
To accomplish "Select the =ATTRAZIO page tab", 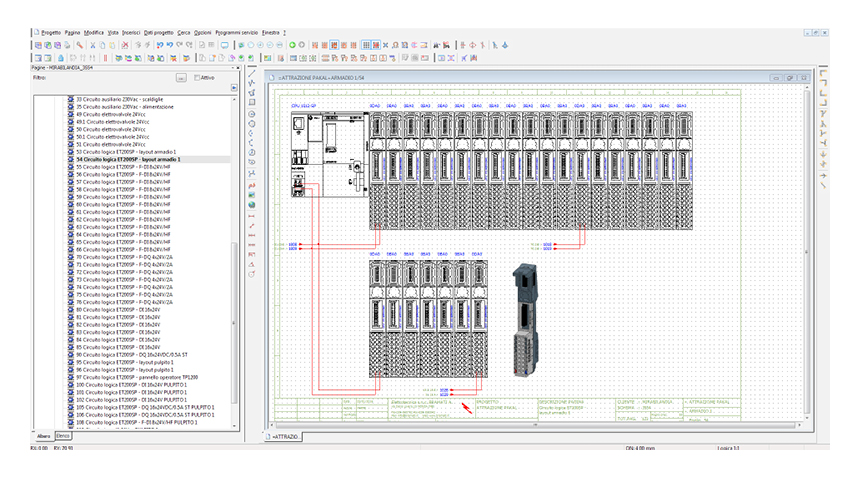I will coord(284,437).
